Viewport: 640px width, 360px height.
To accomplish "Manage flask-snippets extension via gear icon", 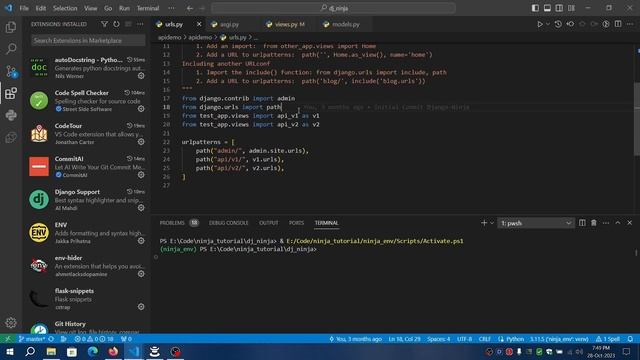I will tap(141, 307).
